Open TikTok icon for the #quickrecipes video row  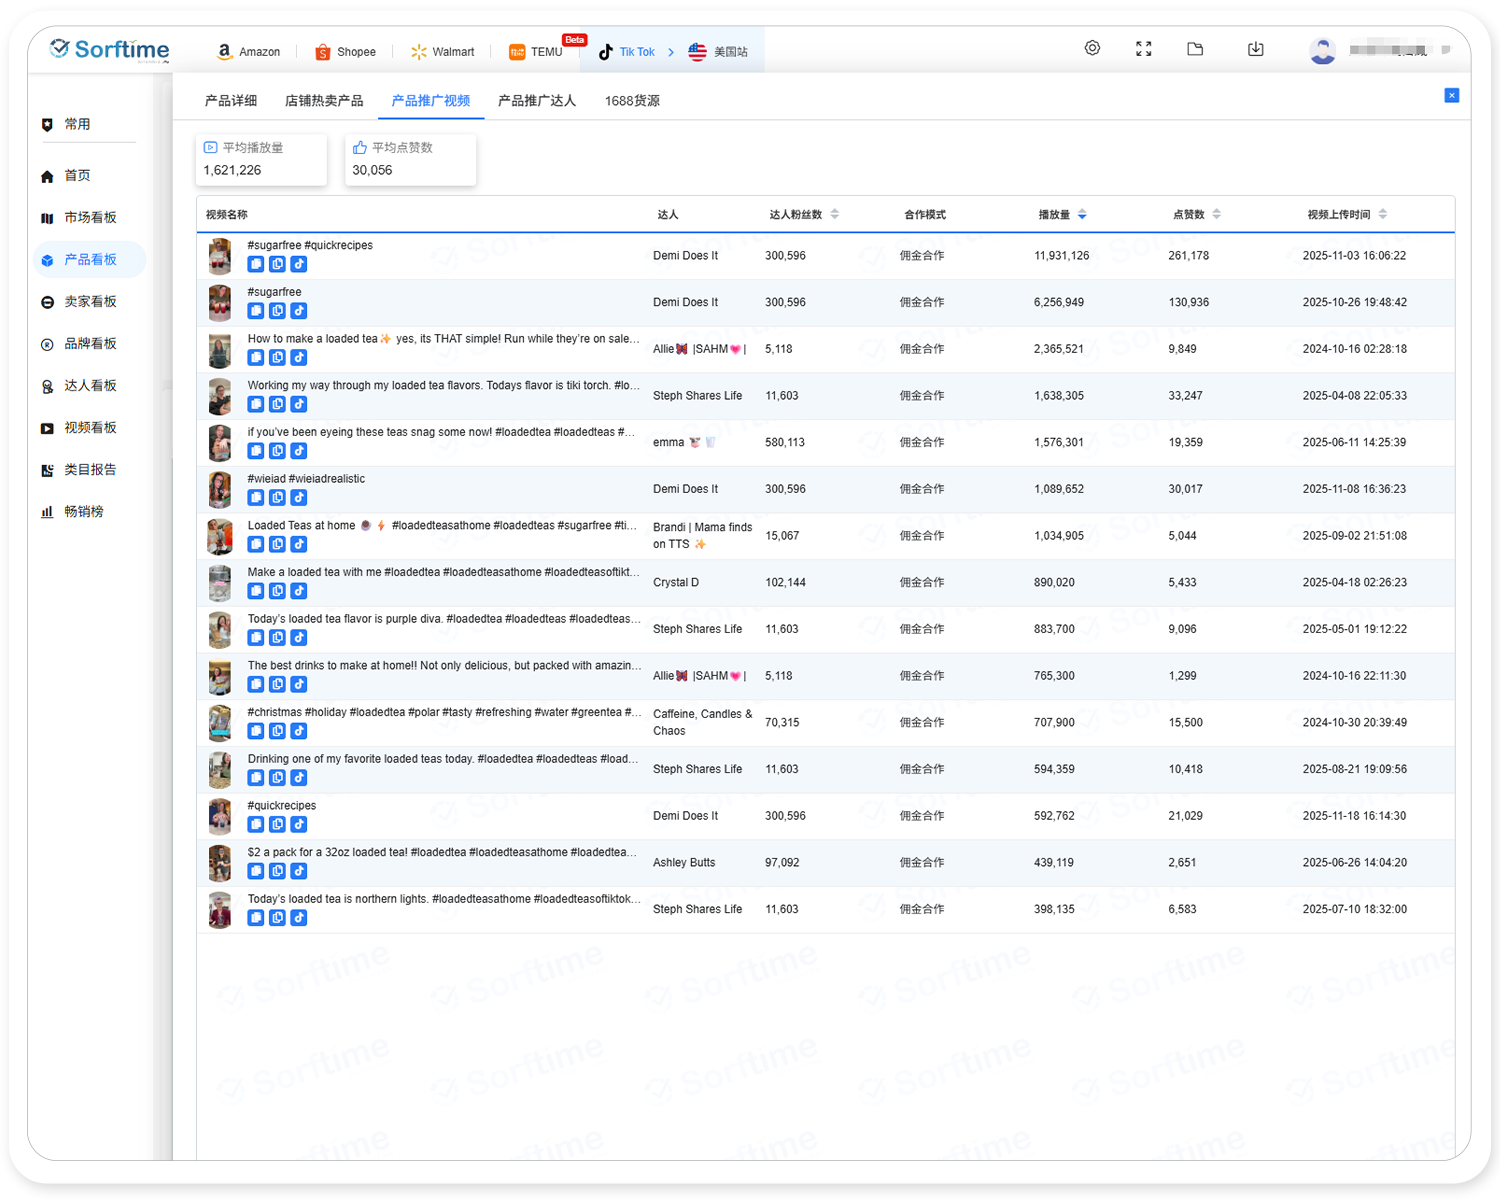pyautogui.click(x=299, y=825)
